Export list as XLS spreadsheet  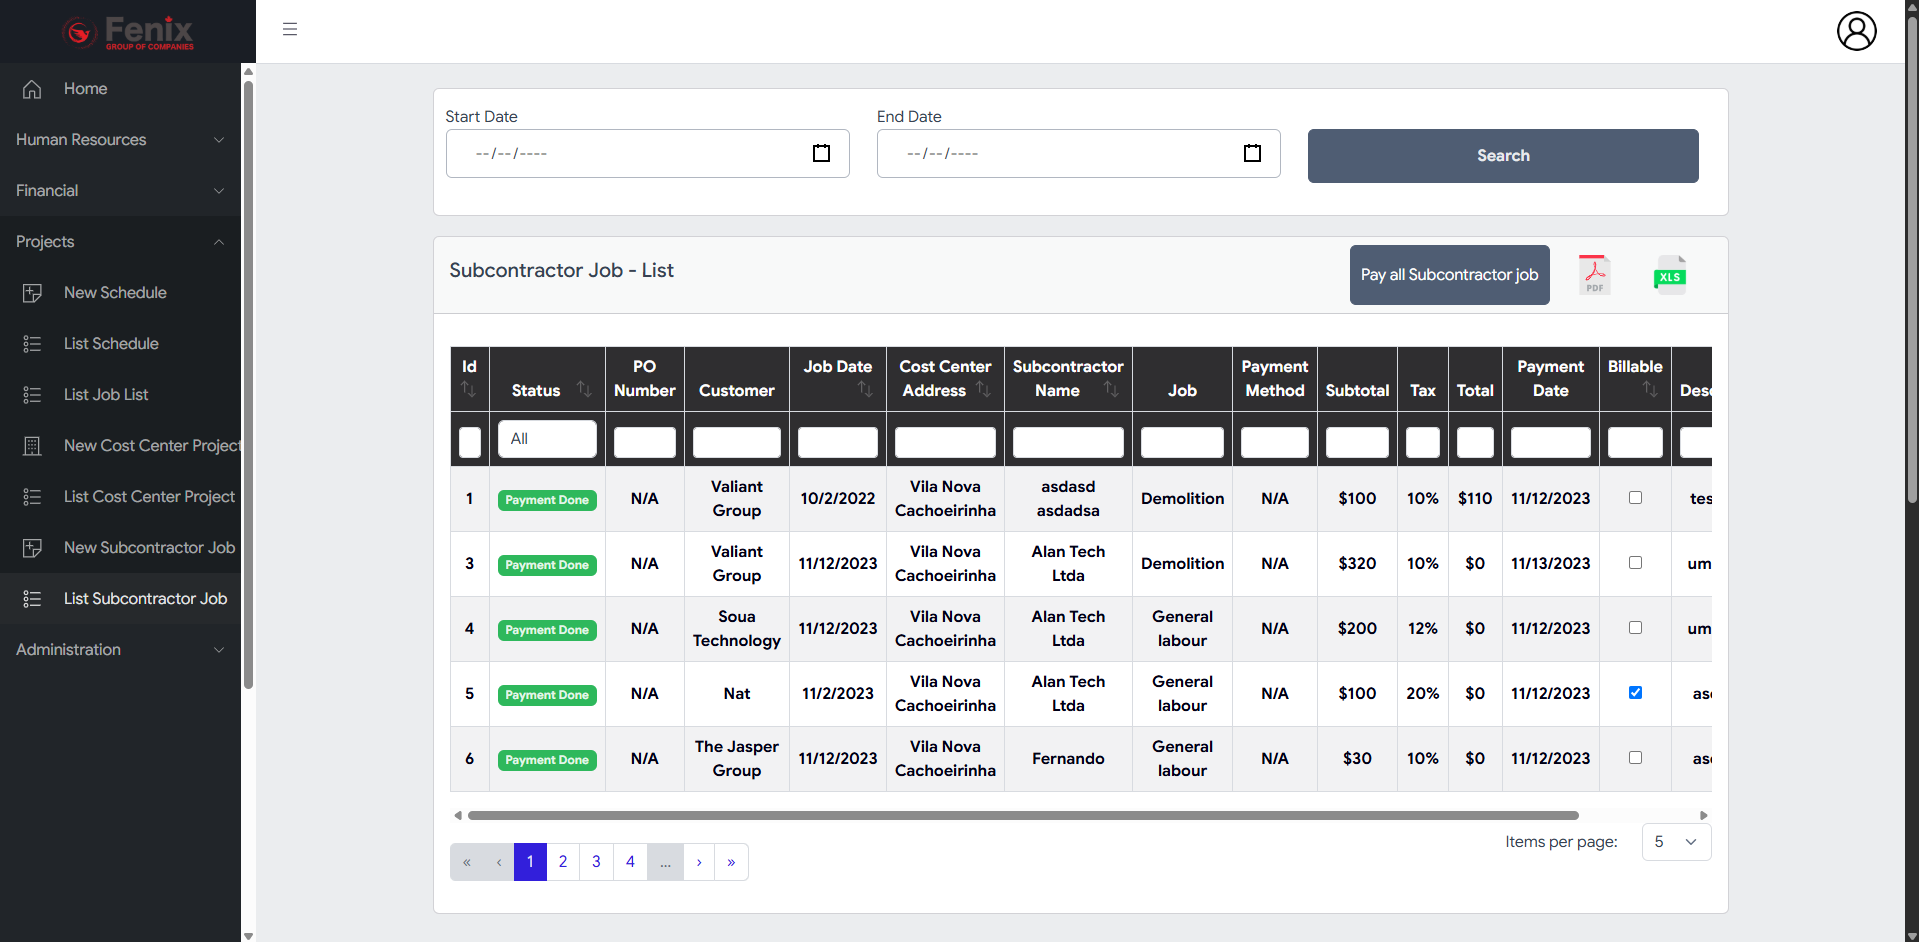click(1670, 275)
